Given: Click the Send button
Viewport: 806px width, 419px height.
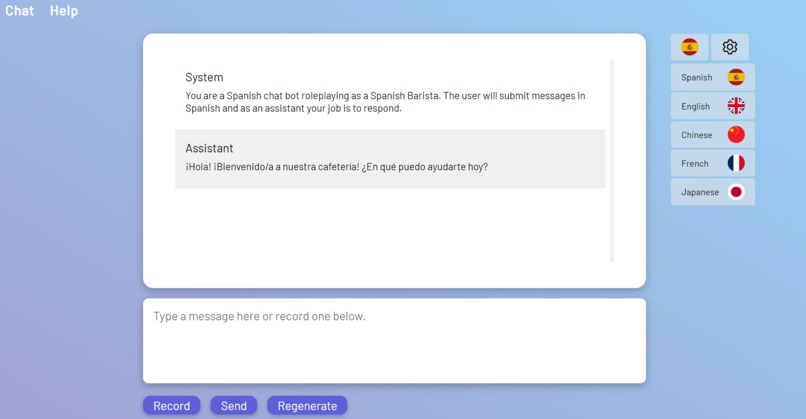Looking at the screenshot, I should coord(234,406).
